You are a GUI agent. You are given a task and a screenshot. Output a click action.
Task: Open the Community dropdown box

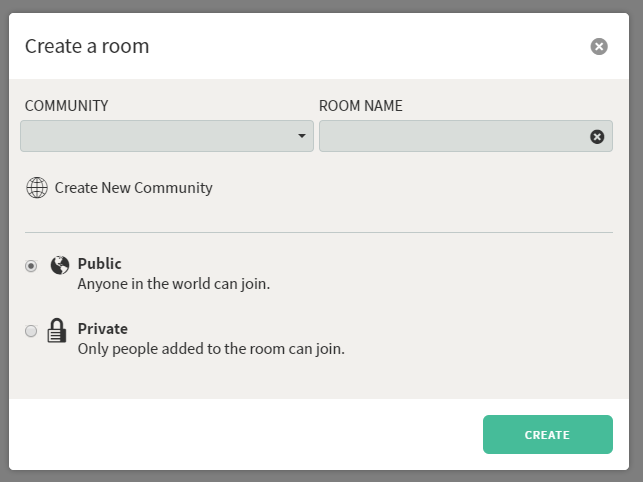(167, 136)
